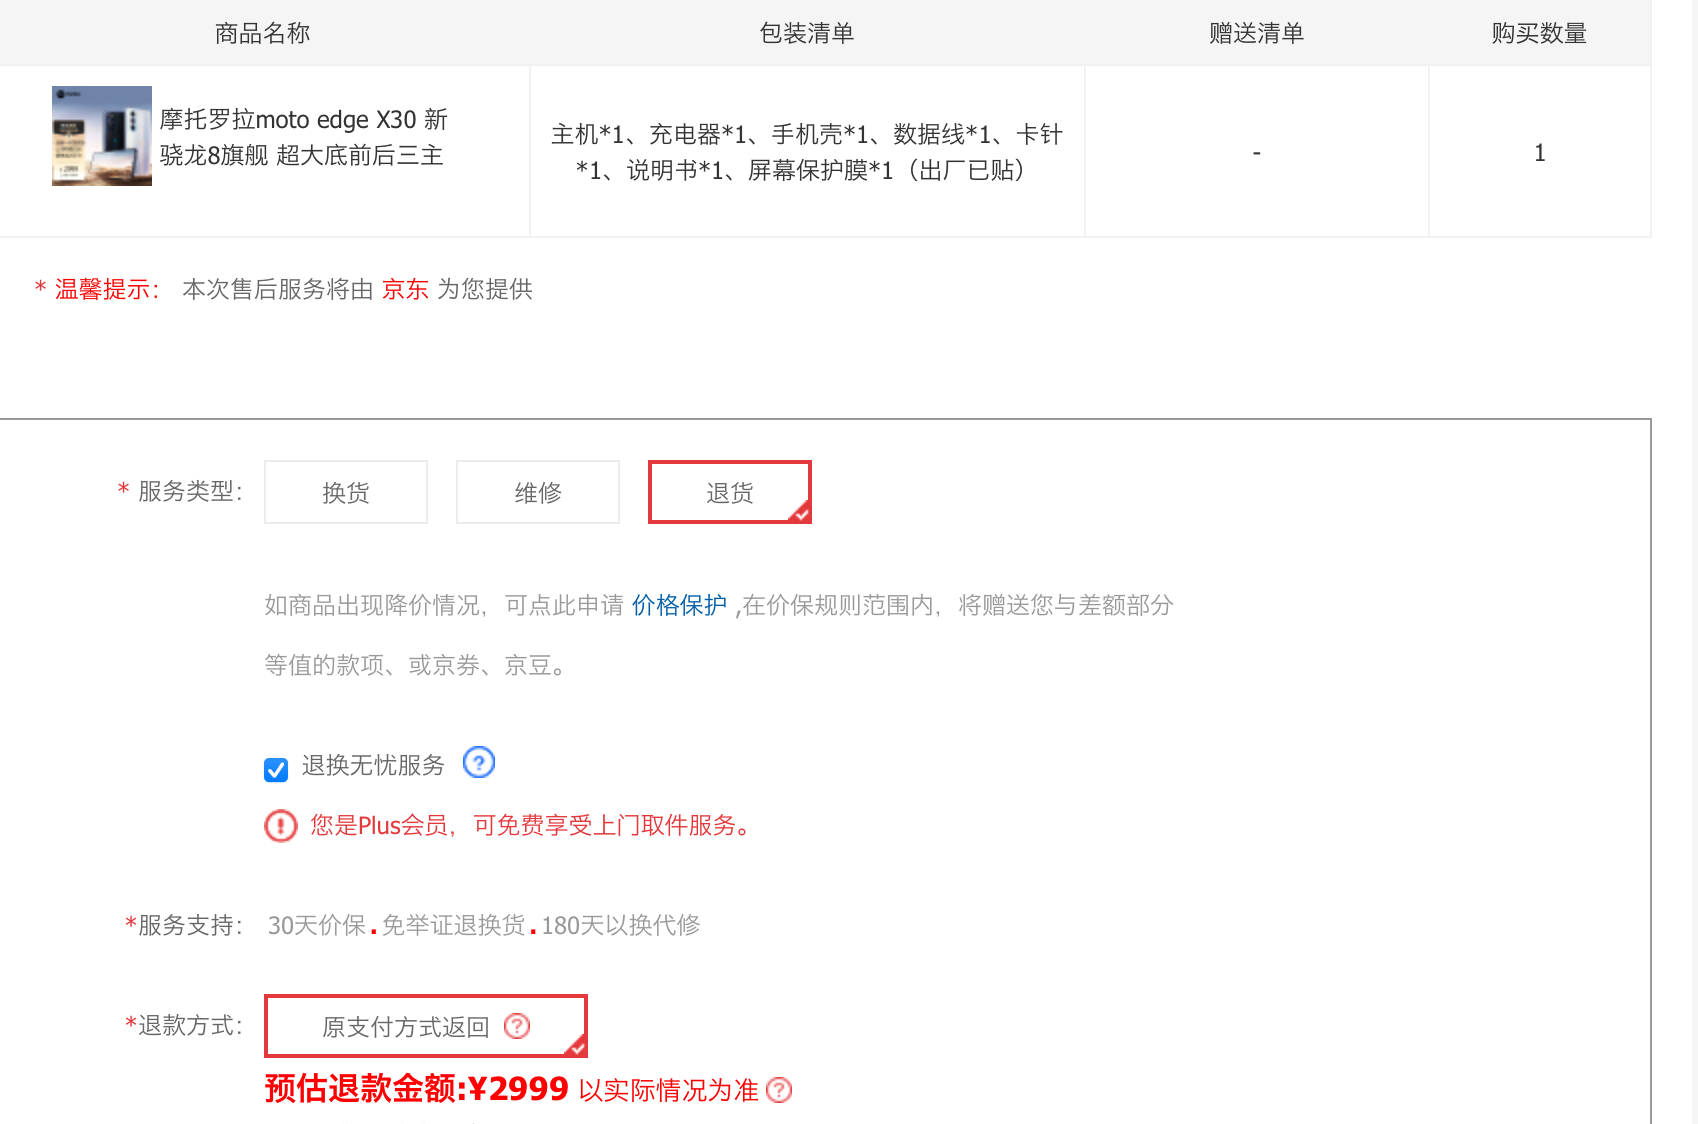Select the 维修 service type
This screenshot has width=1698, height=1124.
pos(538,492)
